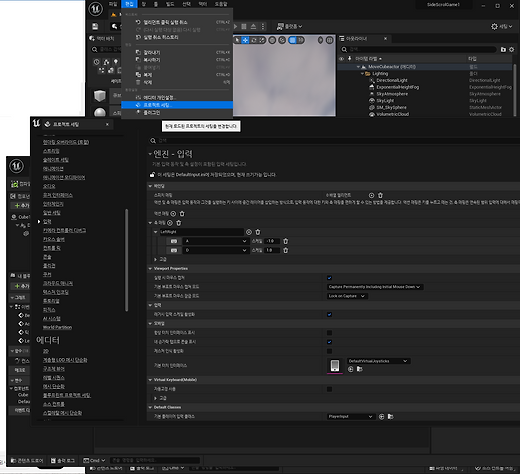Delete the LeftRight axis mapping
This screenshot has width=520, height=474.
pos(258,232)
